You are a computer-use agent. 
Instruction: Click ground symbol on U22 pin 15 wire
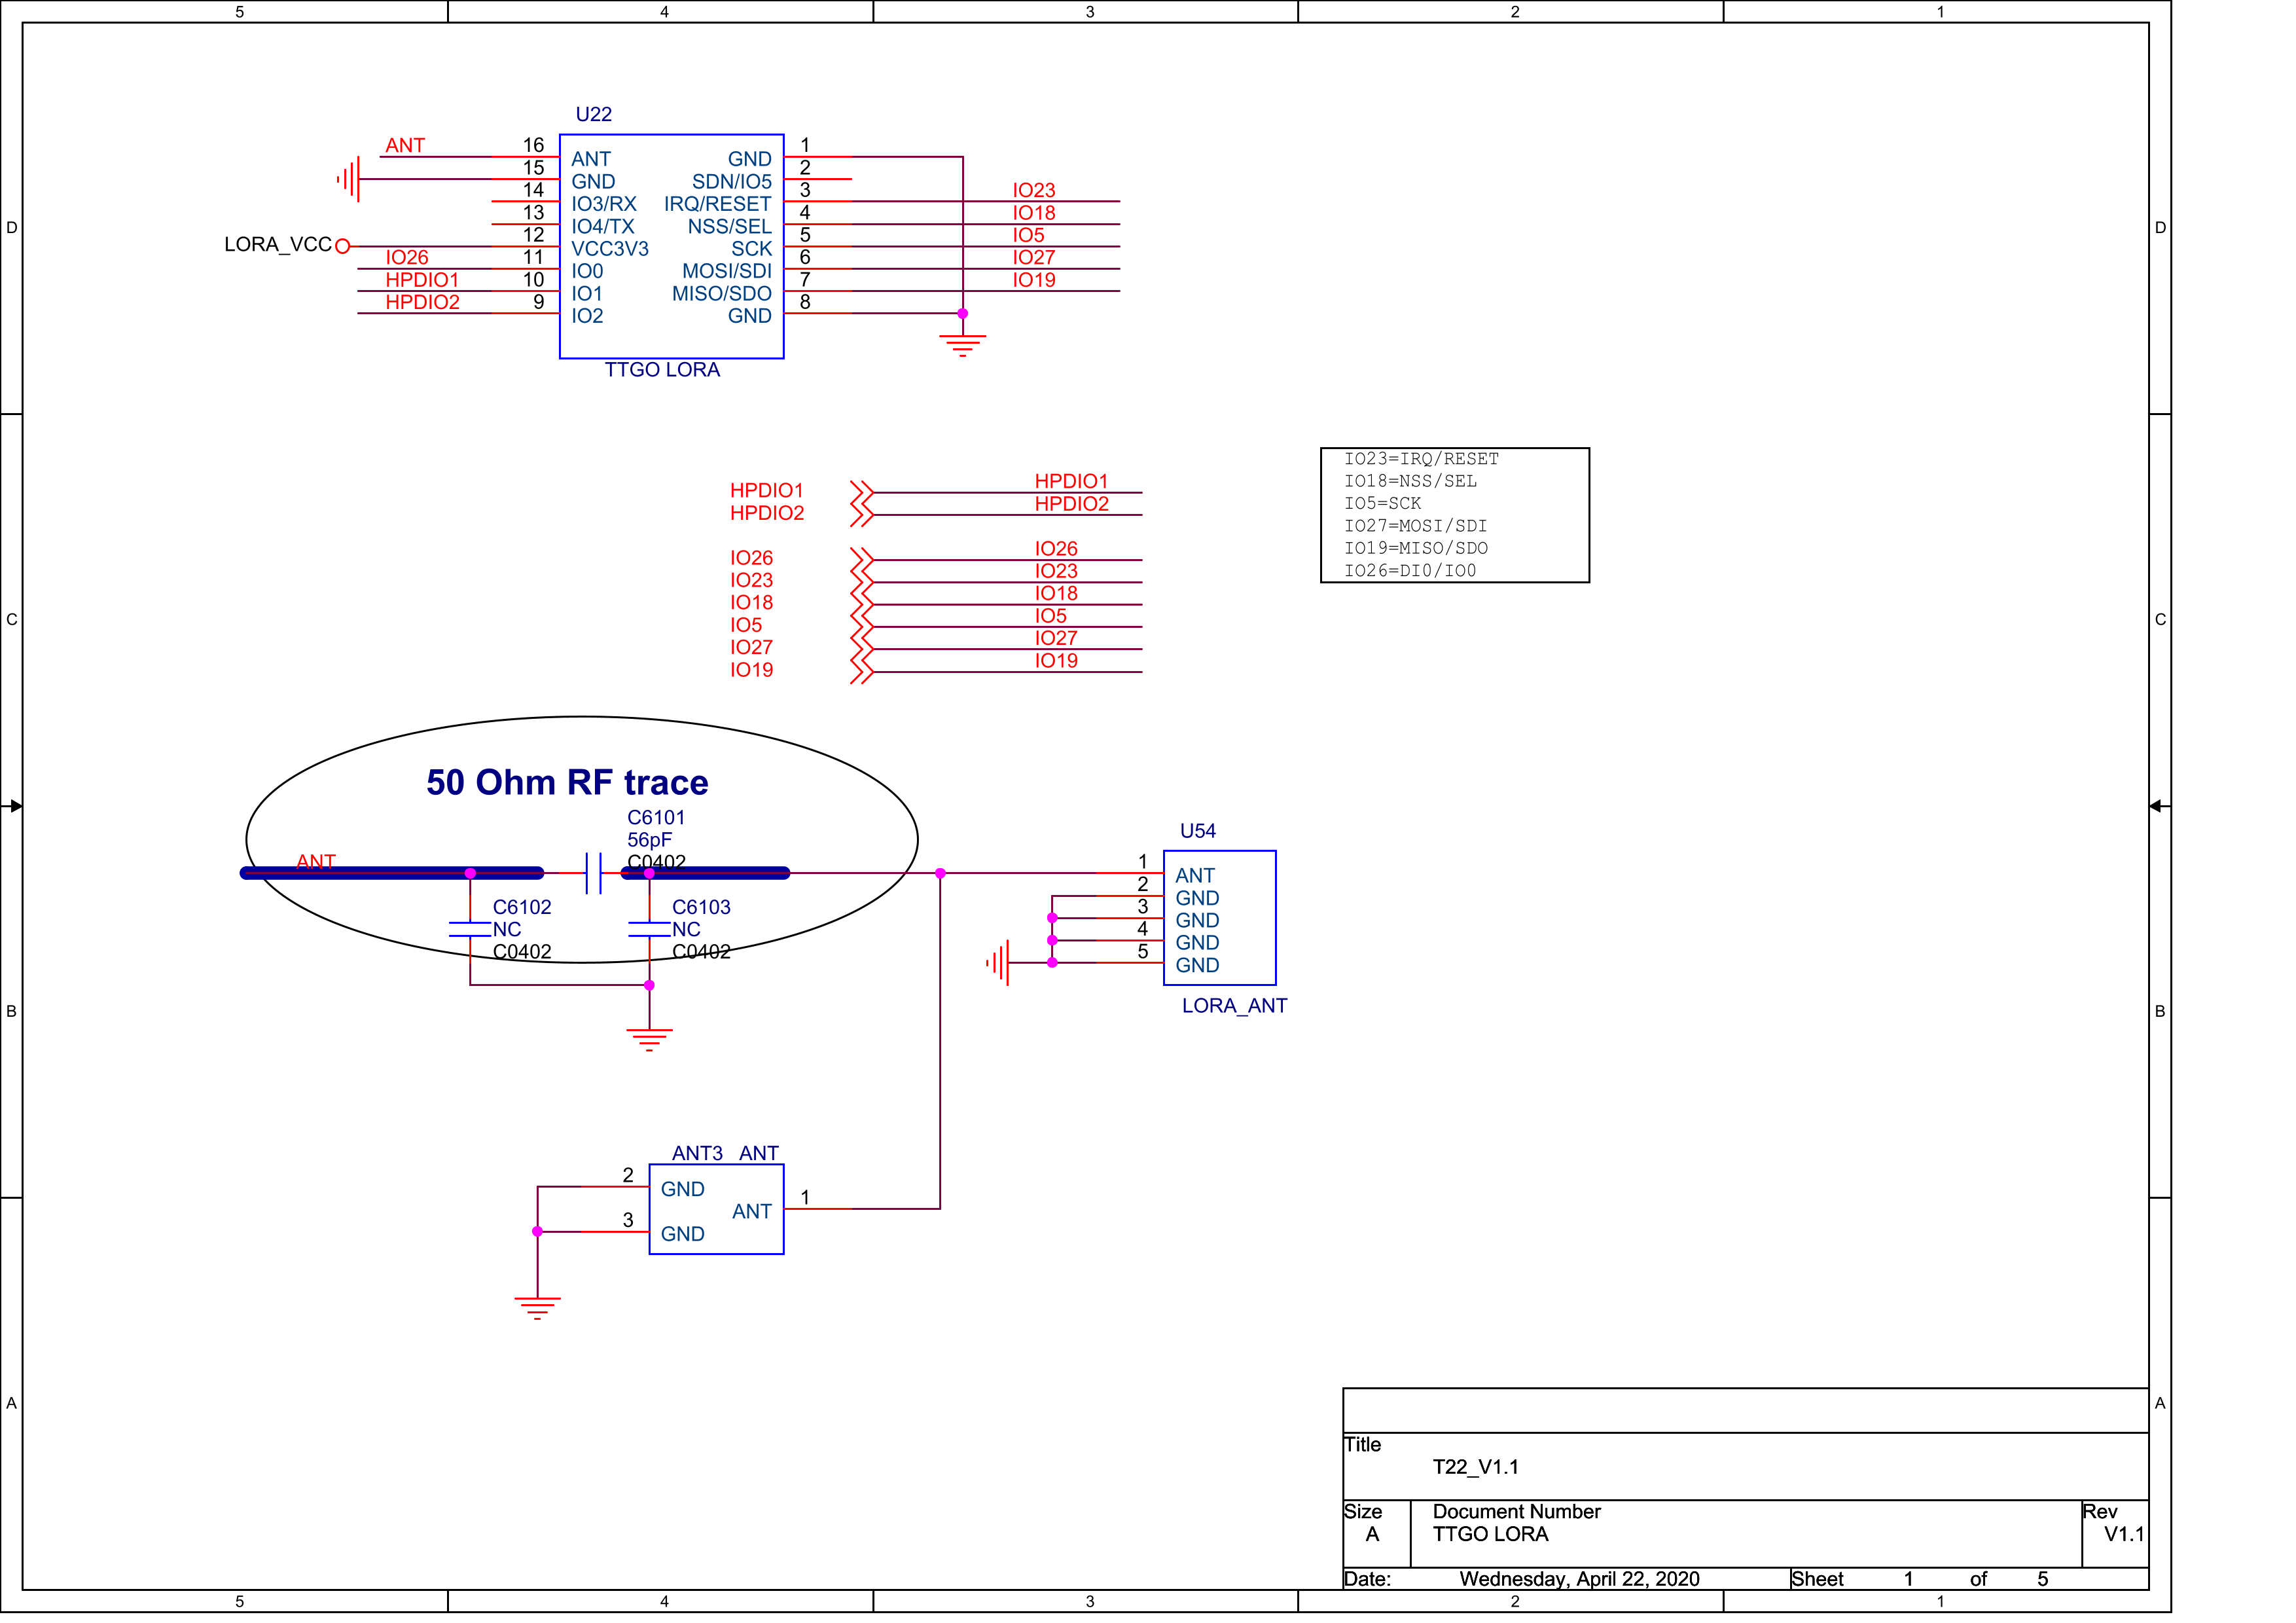(x=349, y=179)
